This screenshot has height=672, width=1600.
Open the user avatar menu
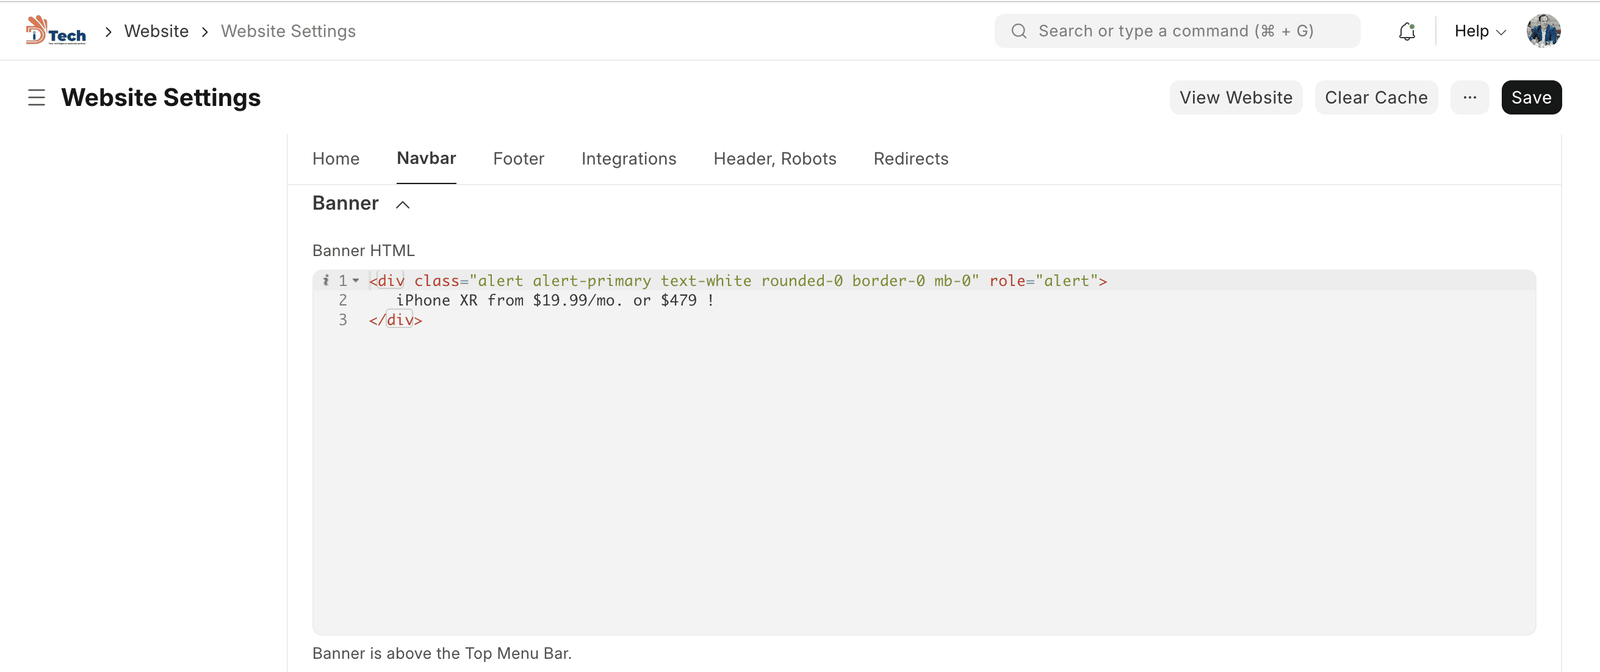[1543, 31]
